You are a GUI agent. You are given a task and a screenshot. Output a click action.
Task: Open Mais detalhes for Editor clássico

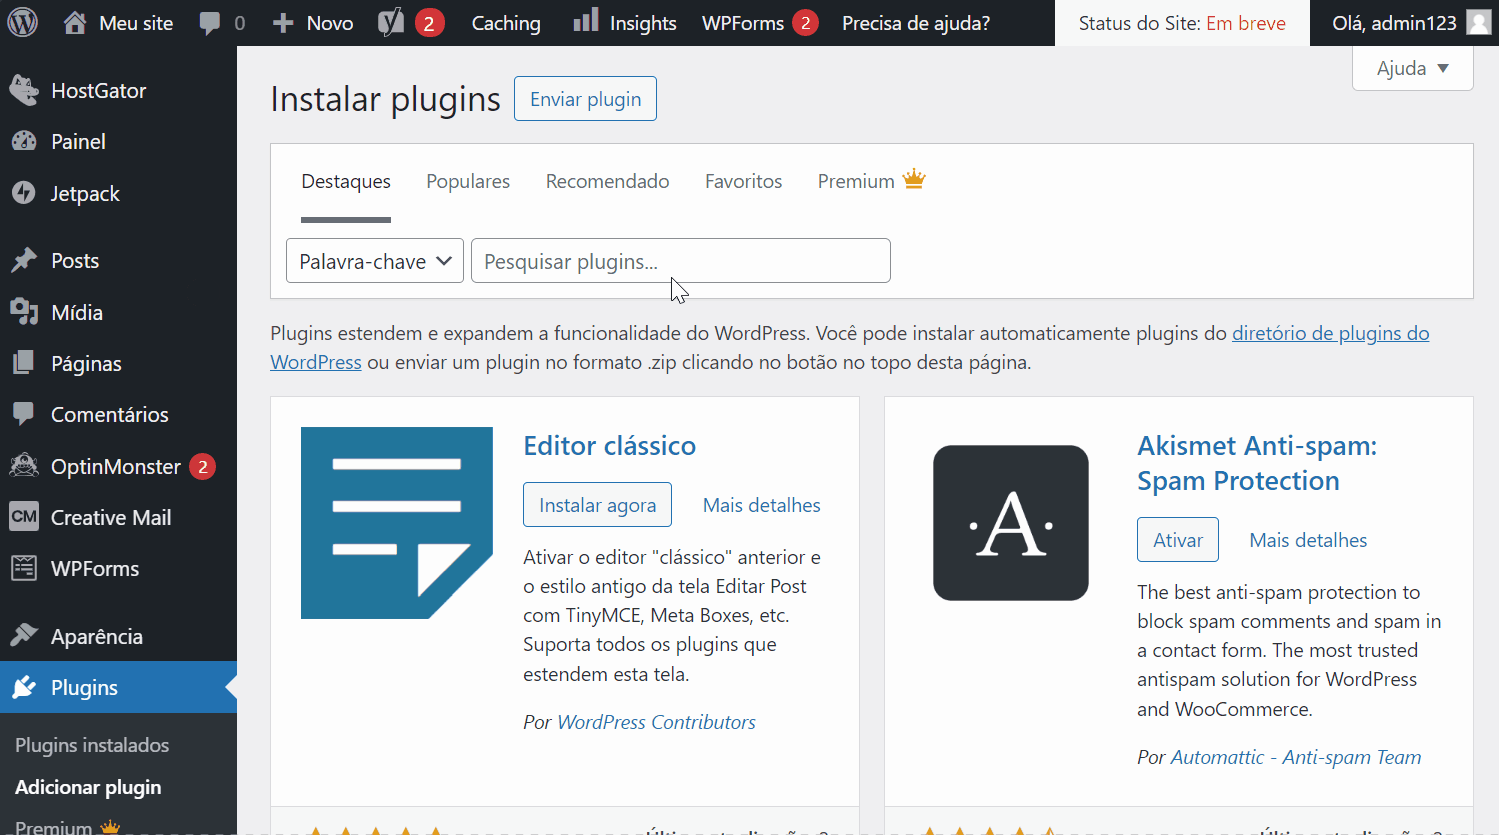click(762, 505)
